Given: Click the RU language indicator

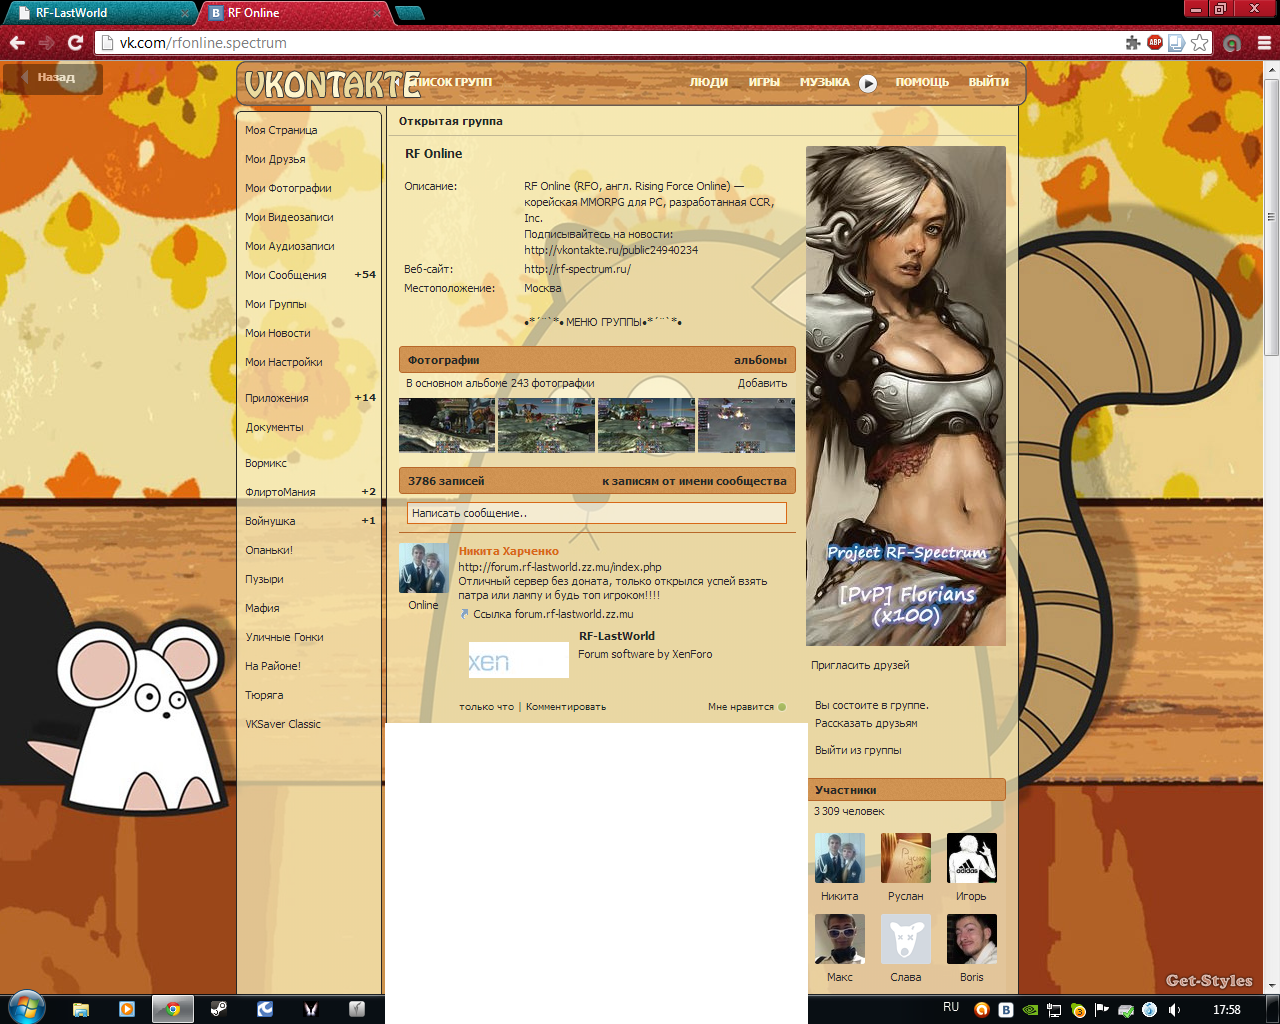Looking at the screenshot, I should 951,1008.
